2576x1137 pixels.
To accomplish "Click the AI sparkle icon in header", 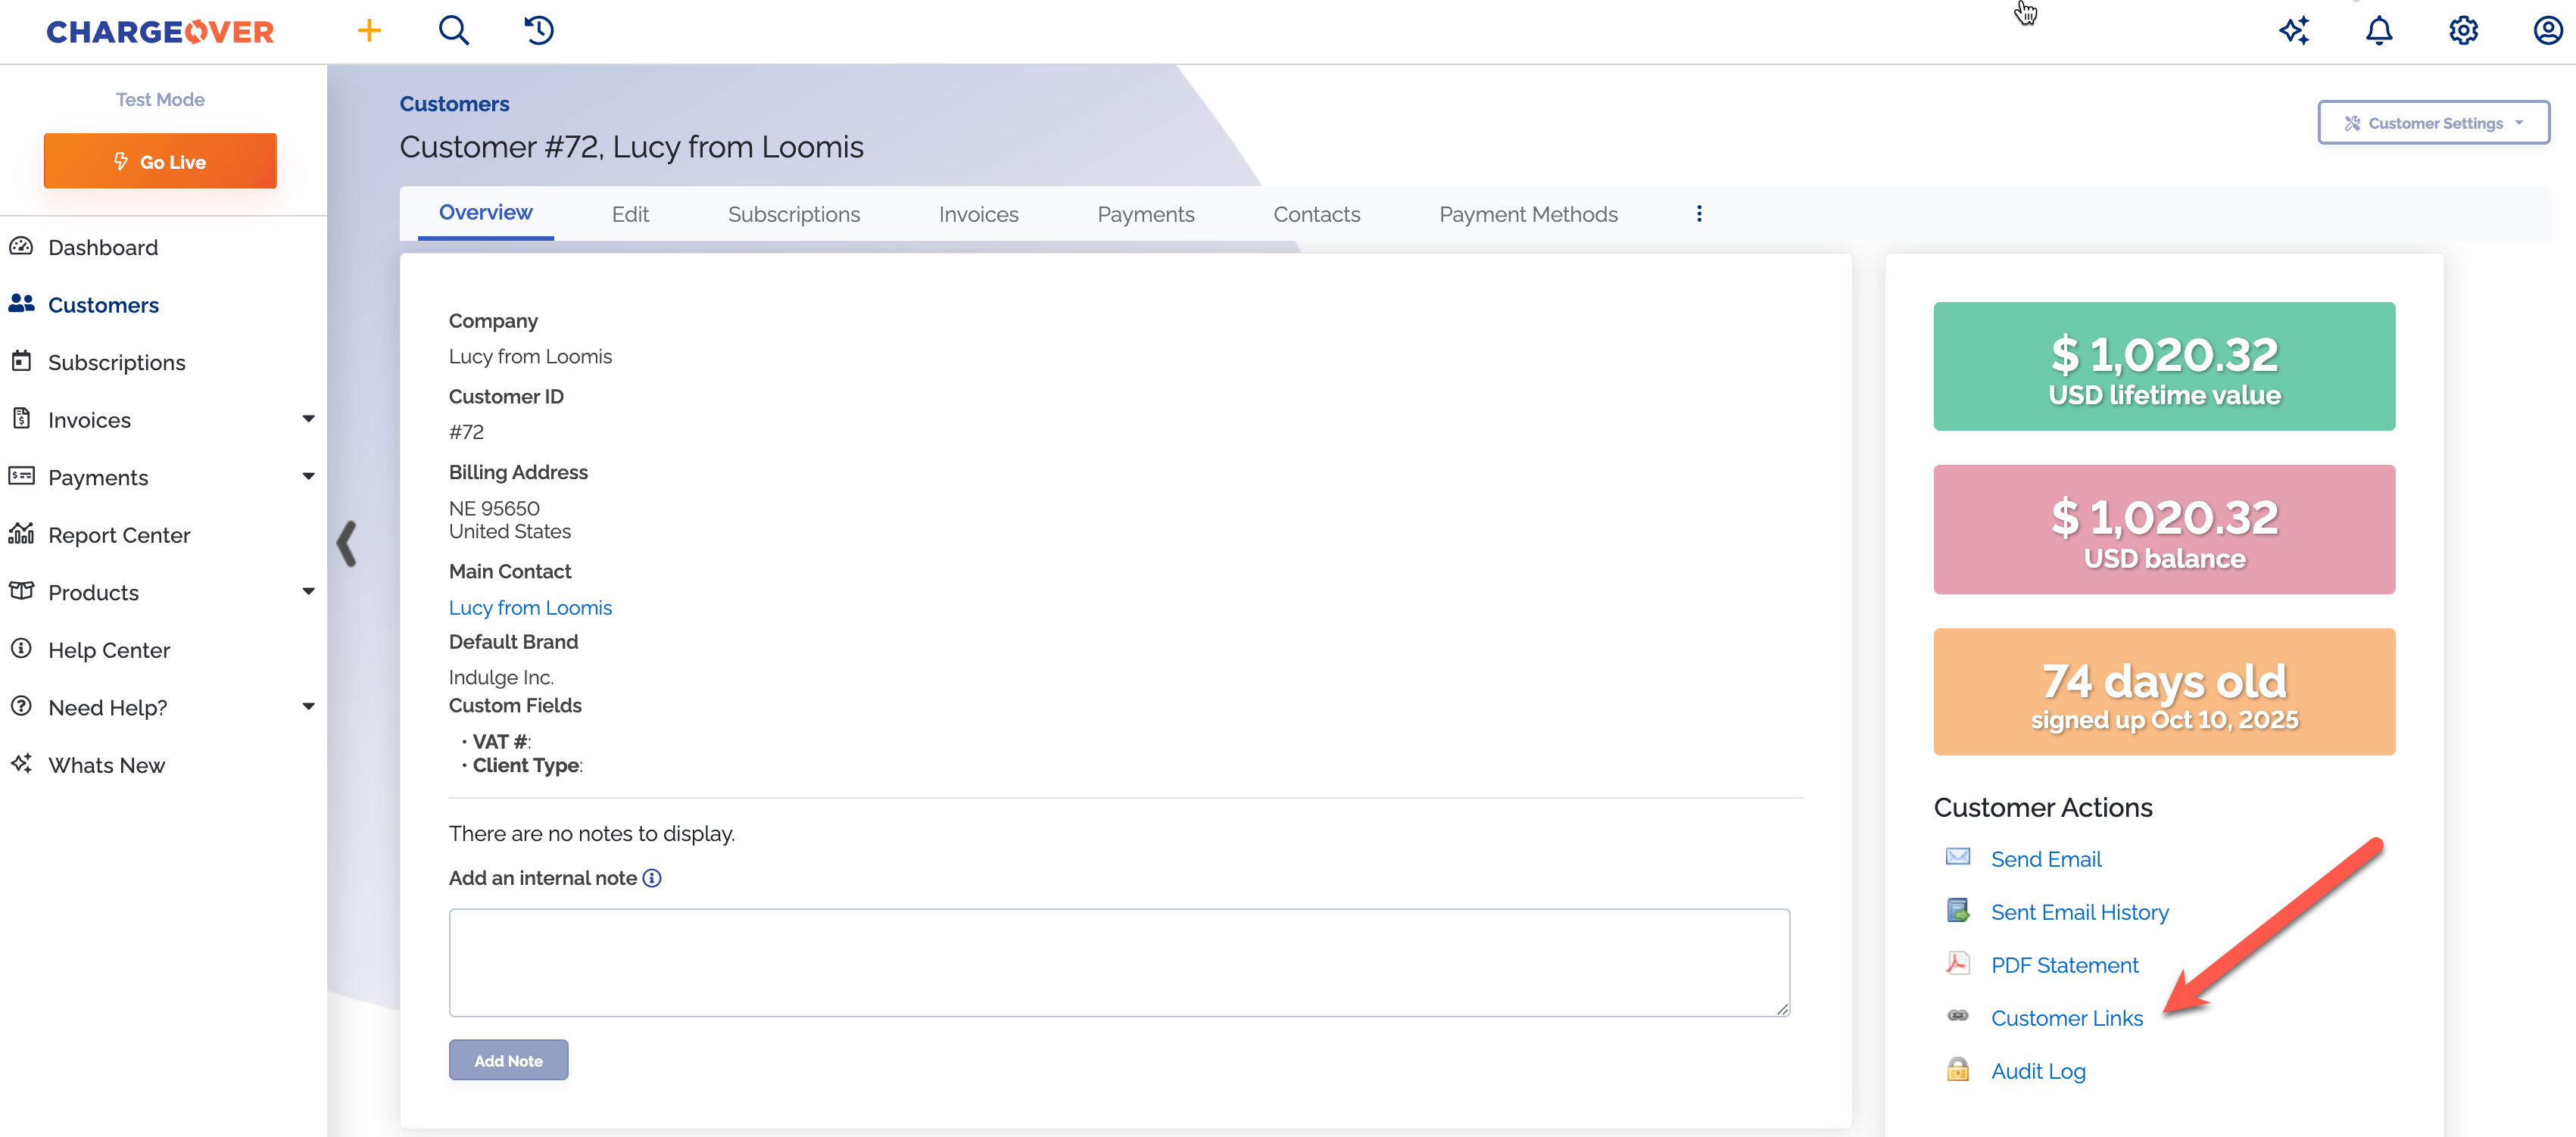I will tap(2293, 31).
